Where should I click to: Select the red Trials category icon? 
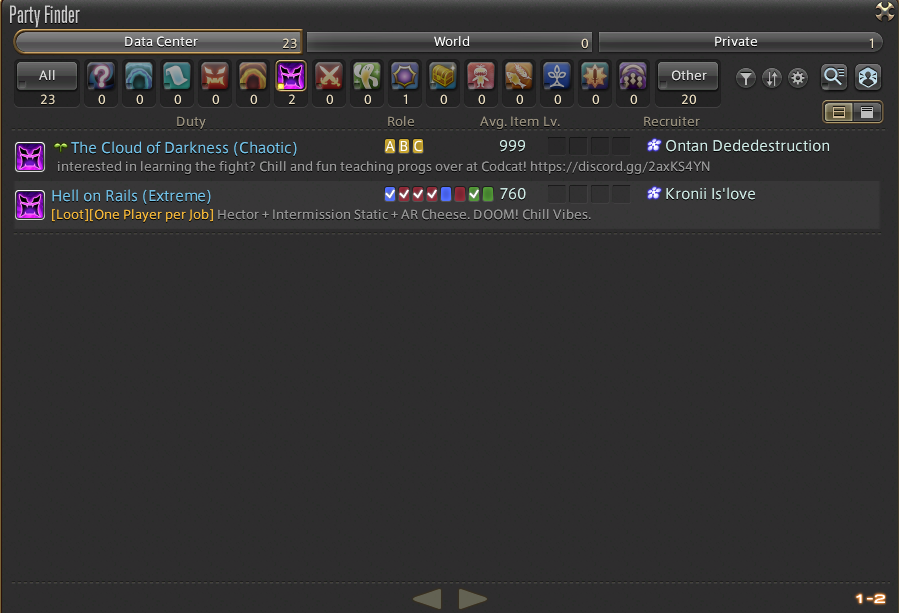tap(215, 76)
